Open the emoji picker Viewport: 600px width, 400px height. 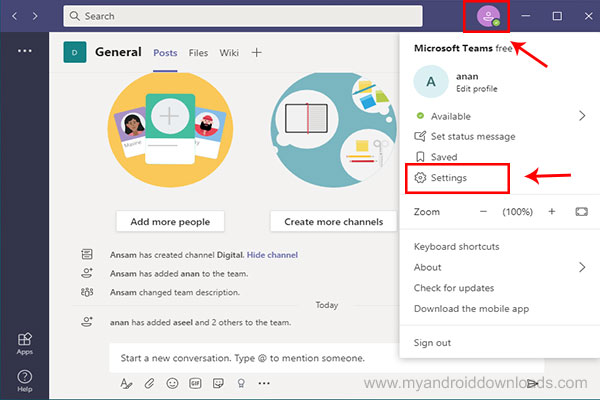[x=172, y=383]
